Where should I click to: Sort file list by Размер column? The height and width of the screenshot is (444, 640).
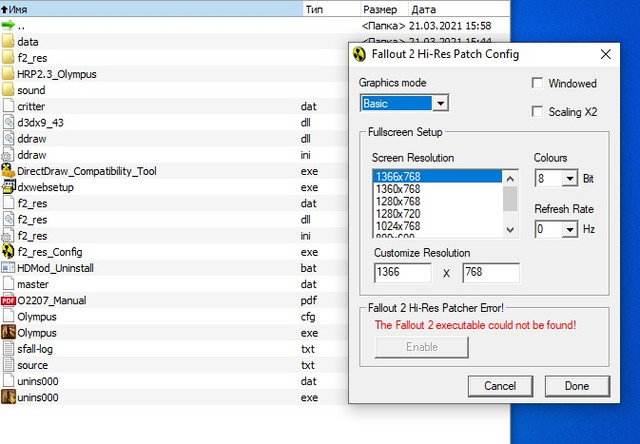point(384,9)
